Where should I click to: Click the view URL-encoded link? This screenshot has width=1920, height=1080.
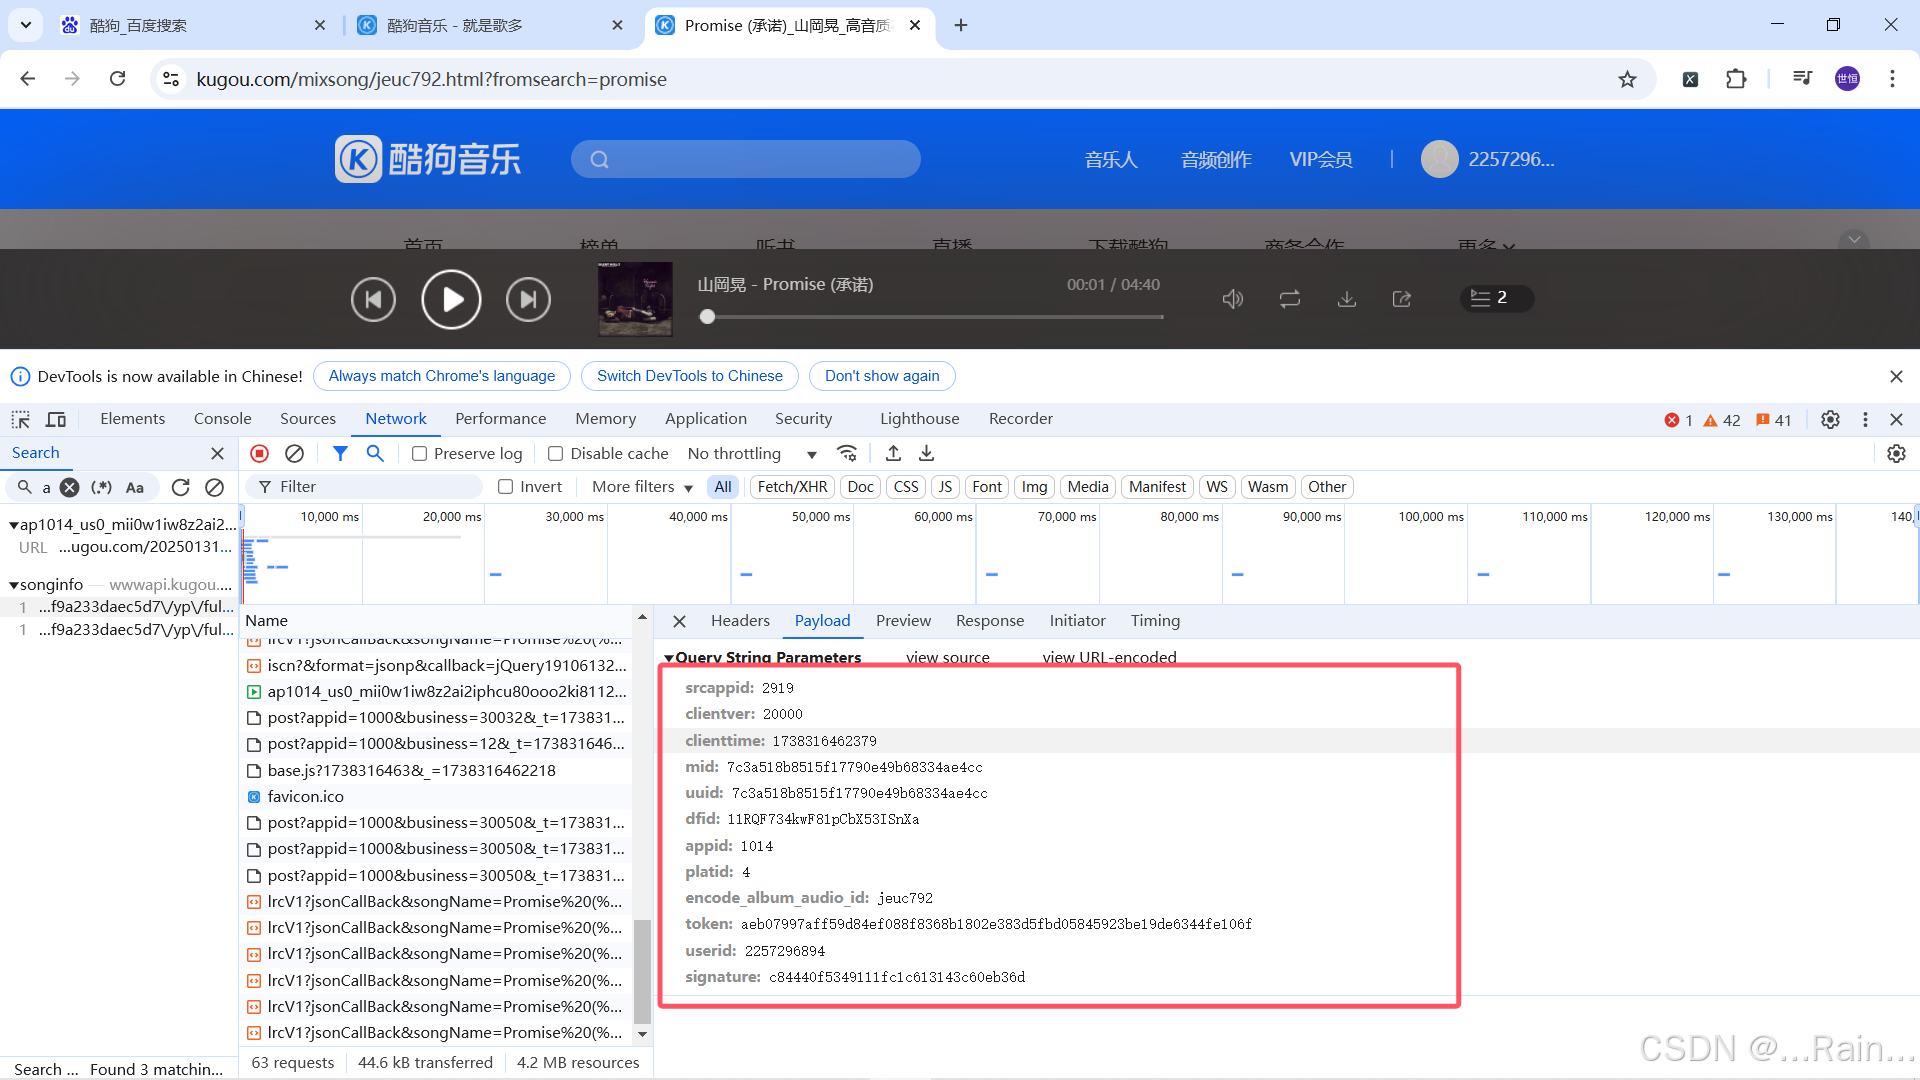coord(1109,657)
